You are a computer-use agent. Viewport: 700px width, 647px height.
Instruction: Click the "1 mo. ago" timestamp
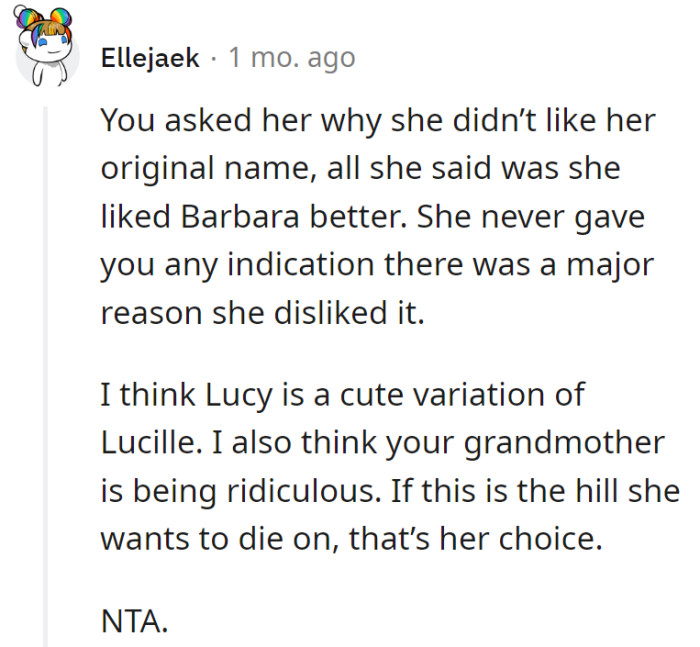tap(291, 59)
